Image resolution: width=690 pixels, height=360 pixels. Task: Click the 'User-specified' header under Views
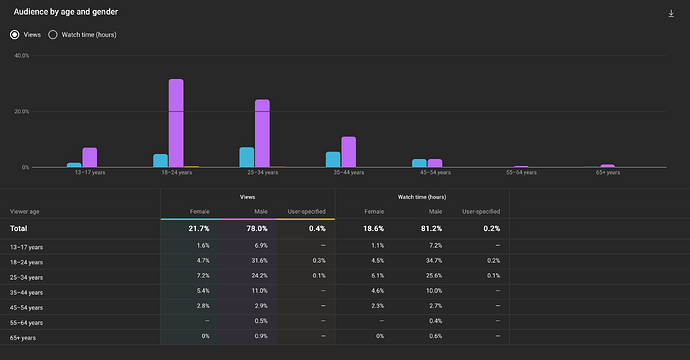307,212
